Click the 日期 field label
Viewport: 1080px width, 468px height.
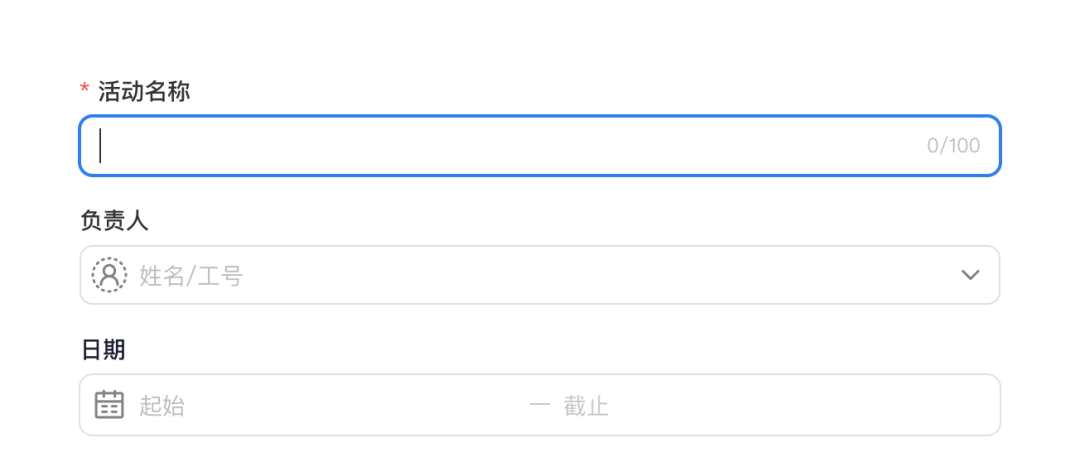tap(103, 350)
